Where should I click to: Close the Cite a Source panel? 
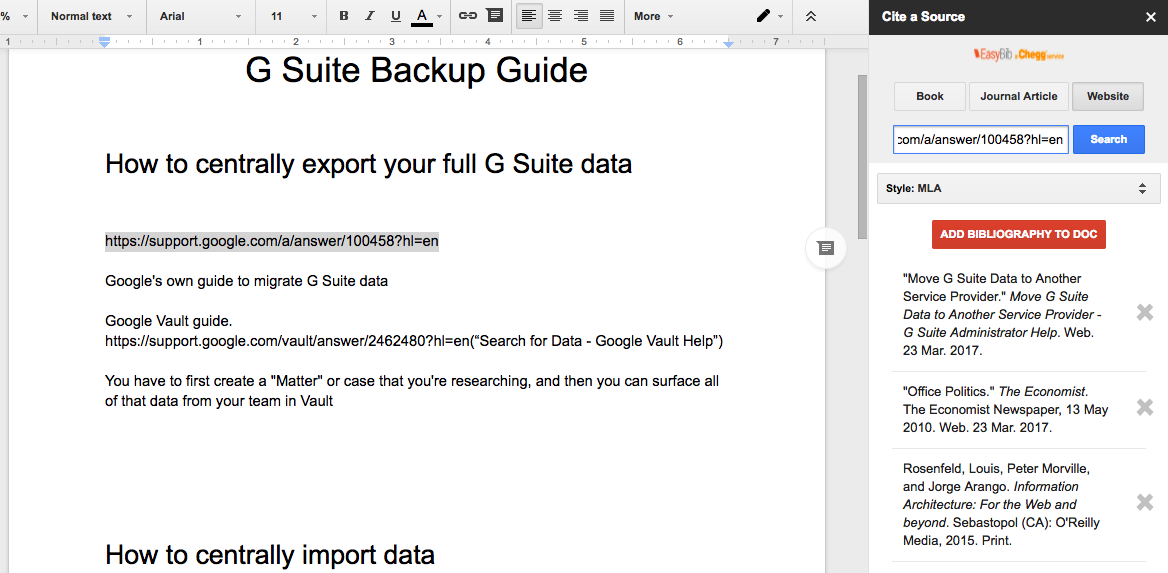coord(1150,16)
